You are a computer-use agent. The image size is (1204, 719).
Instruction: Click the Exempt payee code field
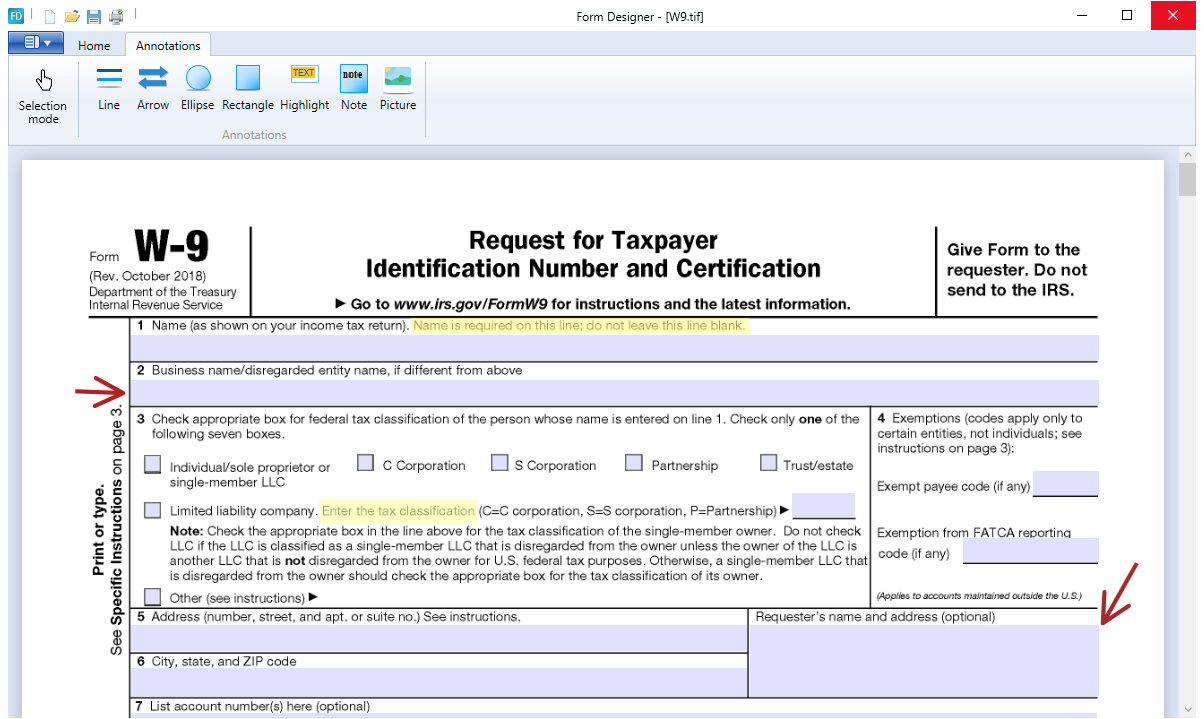point(1065,484)
